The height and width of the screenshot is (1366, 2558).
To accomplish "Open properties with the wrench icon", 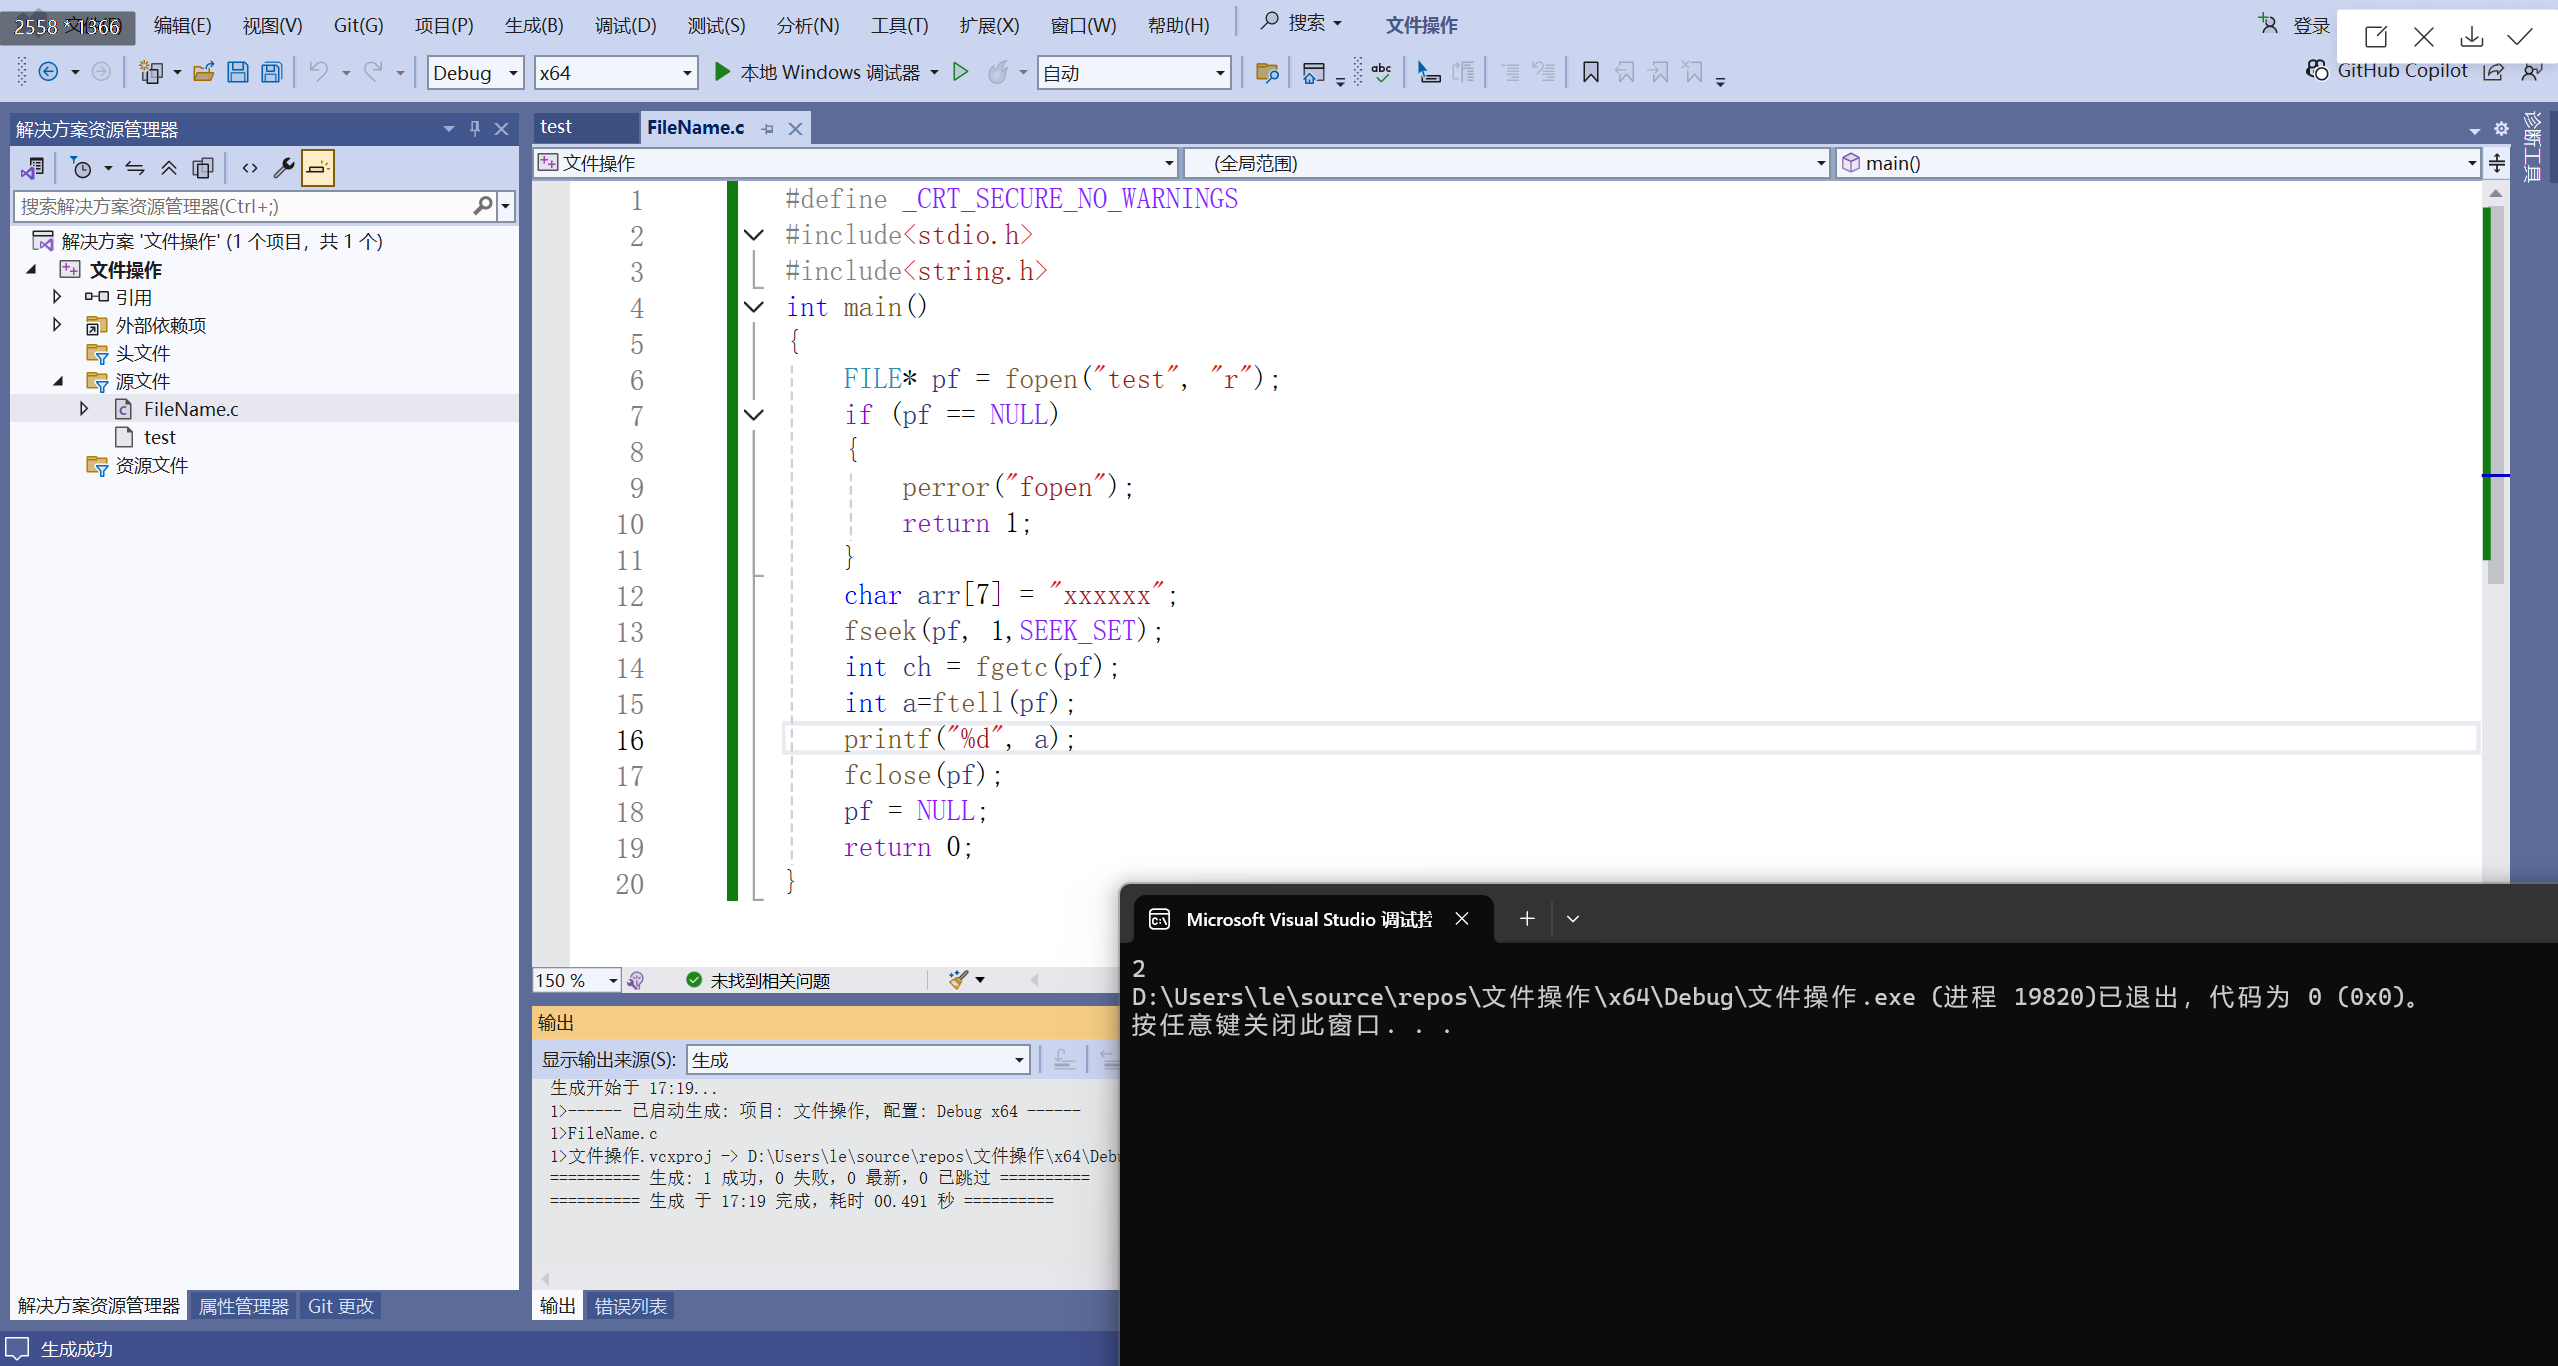I will pos(284,168).
